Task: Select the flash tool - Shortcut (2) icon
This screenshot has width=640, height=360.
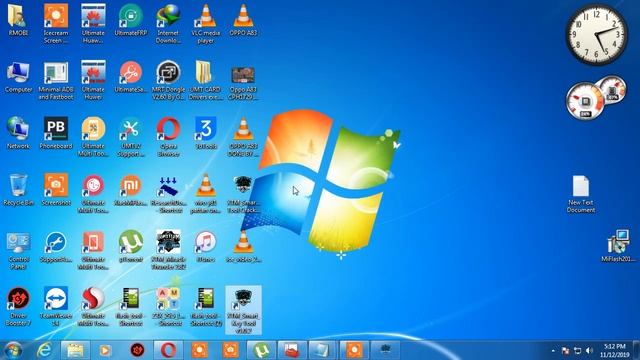Action: tap(206, 307)
